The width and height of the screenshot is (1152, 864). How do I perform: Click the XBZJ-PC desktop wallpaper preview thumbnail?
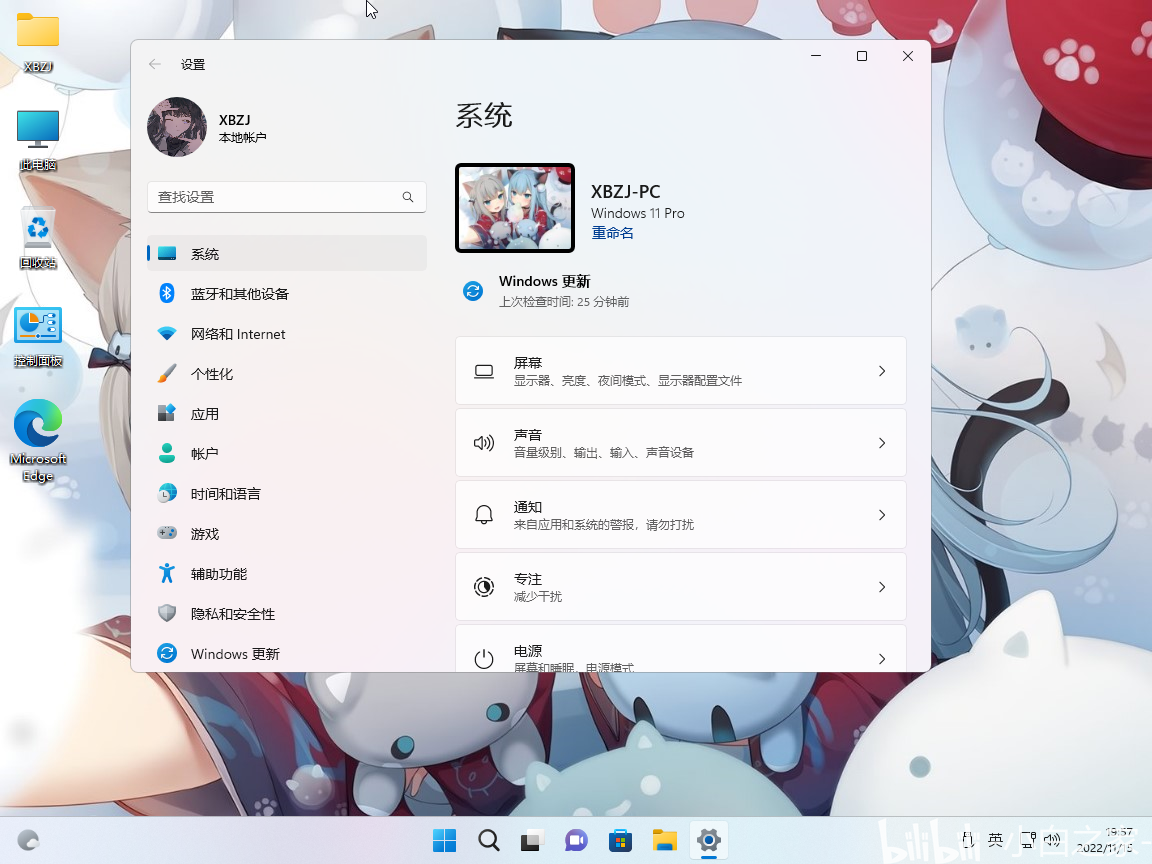[515, 208]
